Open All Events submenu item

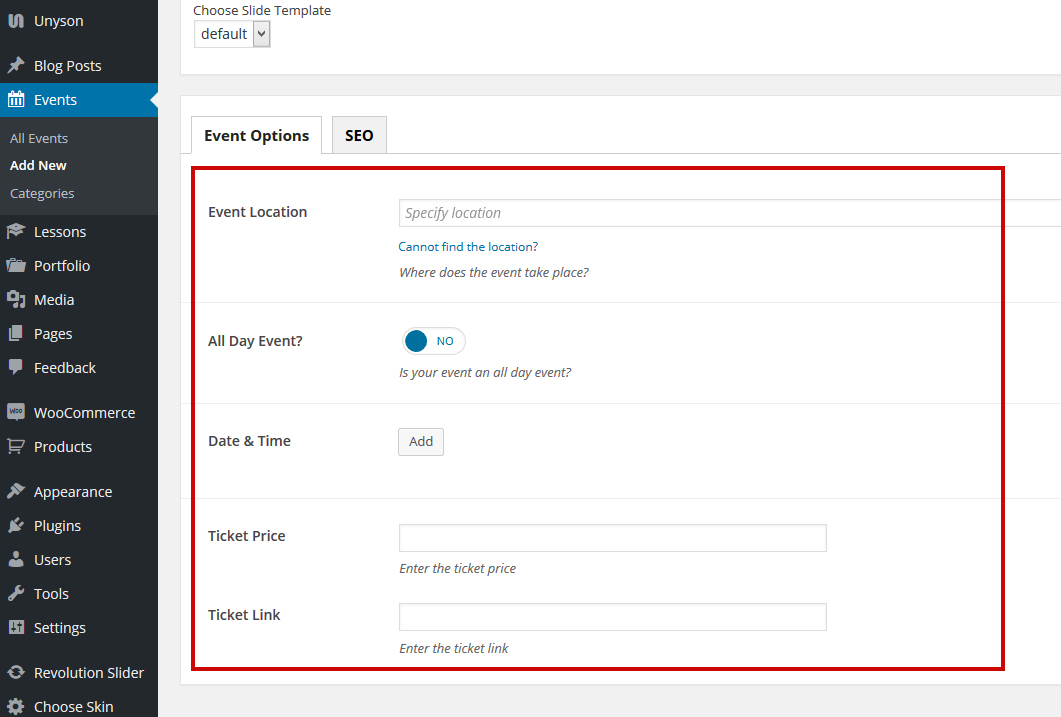click(39, 138)
